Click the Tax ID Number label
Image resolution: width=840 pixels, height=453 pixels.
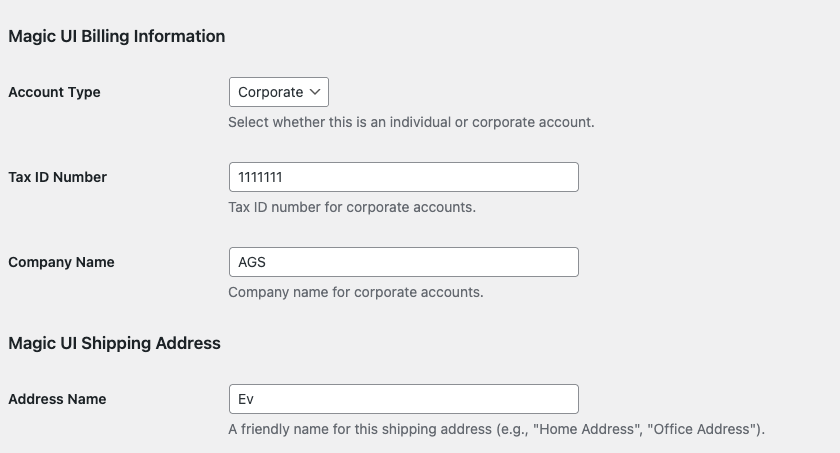click(x=57, y=177)
